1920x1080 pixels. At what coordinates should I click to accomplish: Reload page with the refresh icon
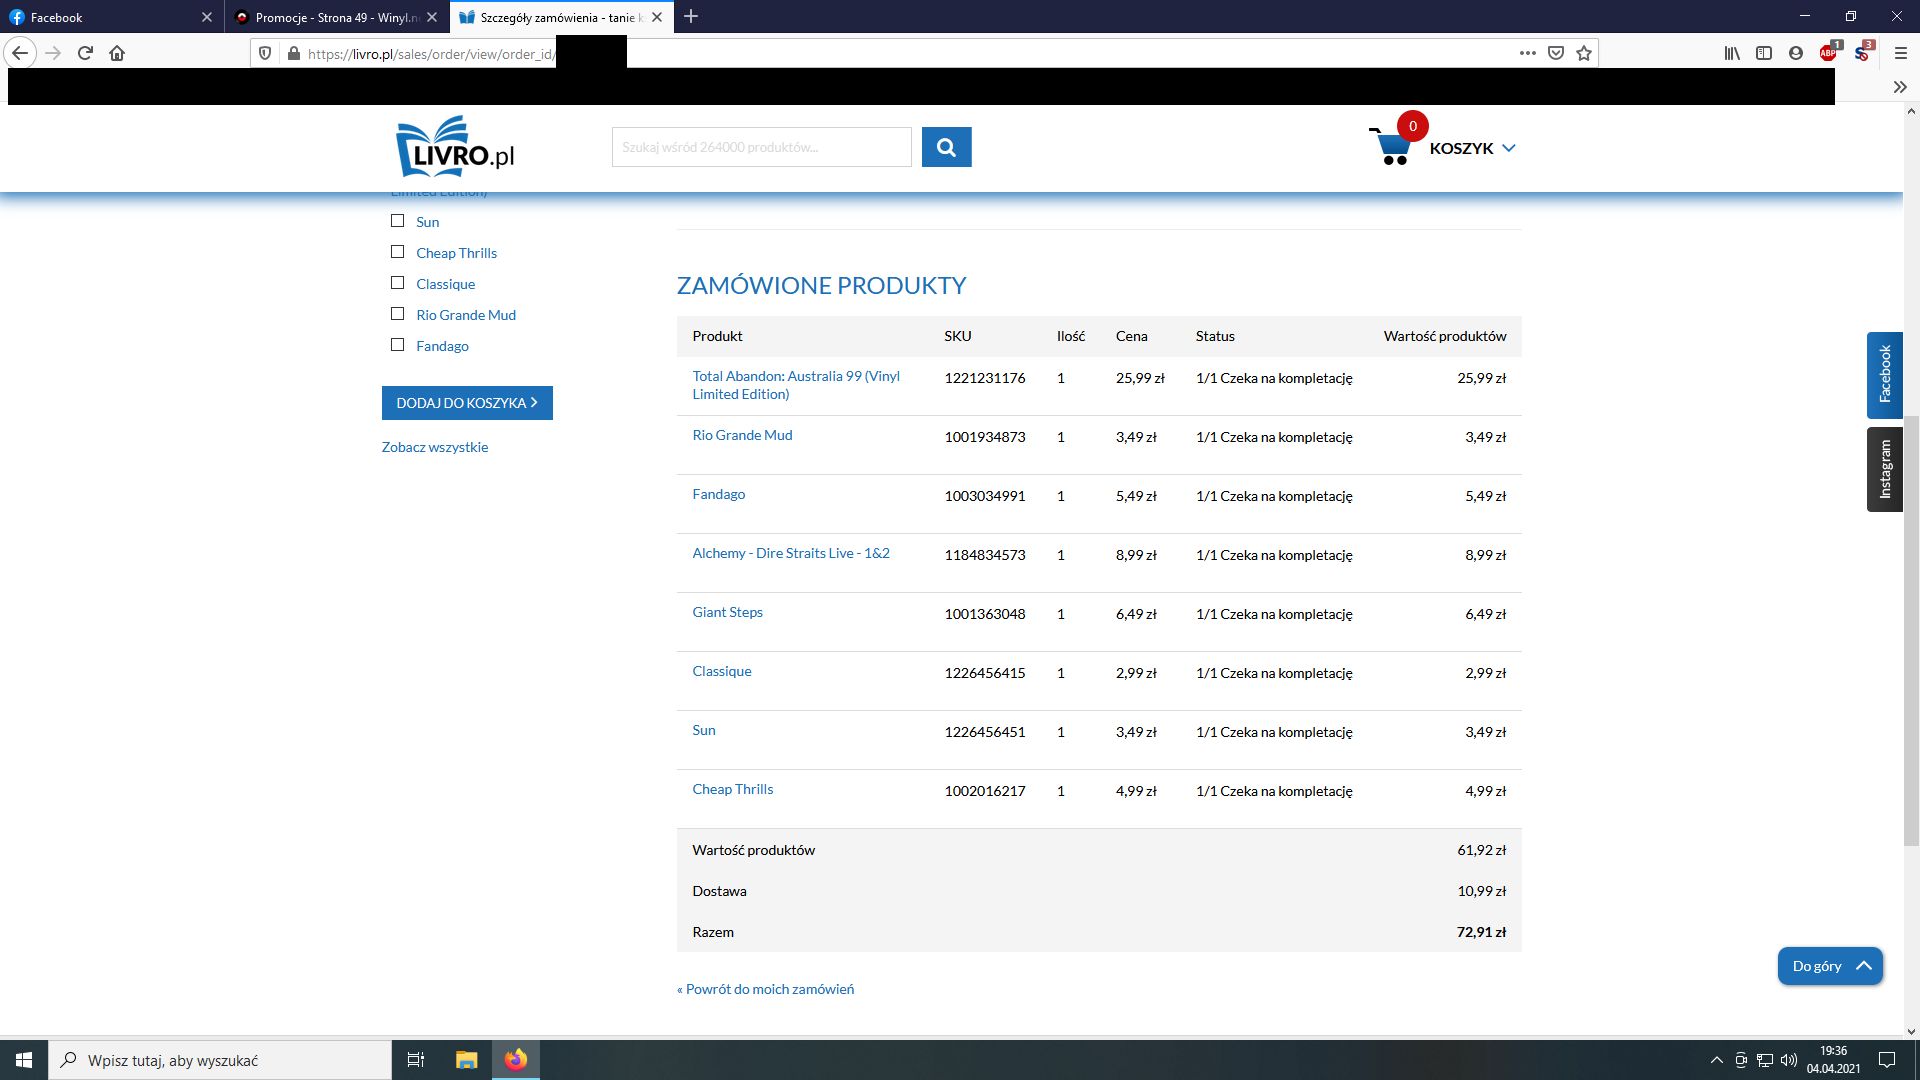85,53
